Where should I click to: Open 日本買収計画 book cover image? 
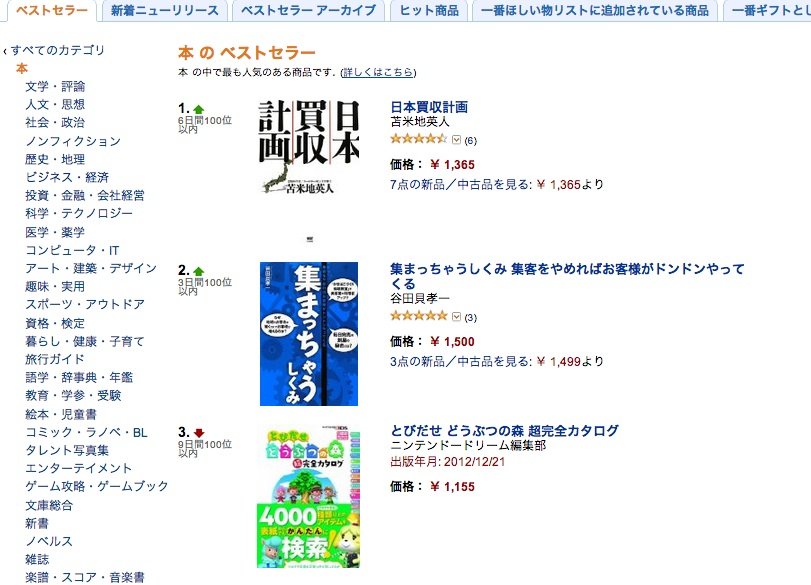pyautogui.click(x=309, y=147)
